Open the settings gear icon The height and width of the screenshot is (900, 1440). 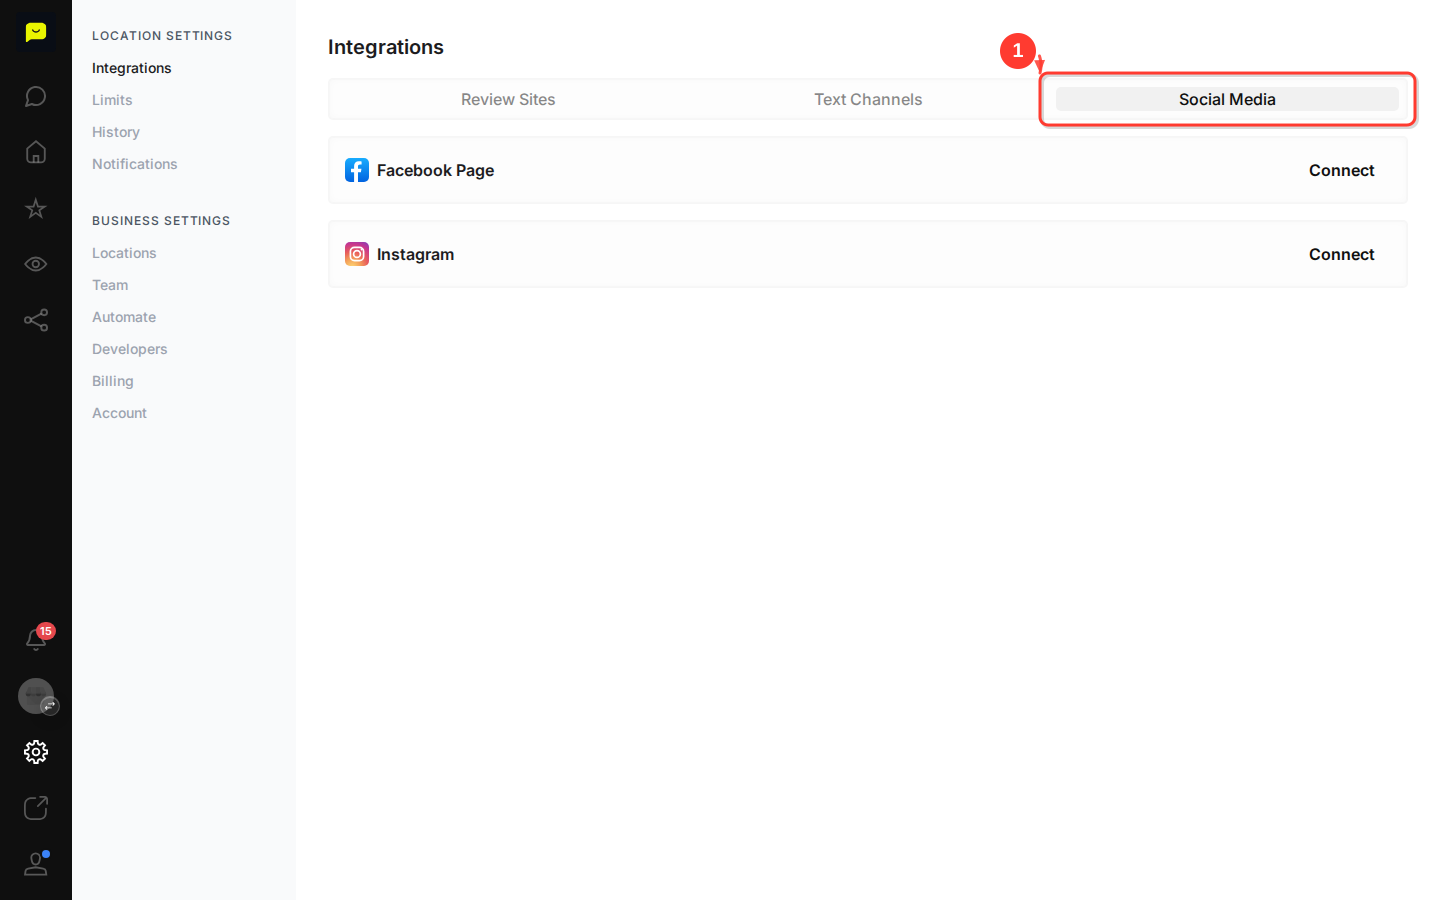coord(36,752)
